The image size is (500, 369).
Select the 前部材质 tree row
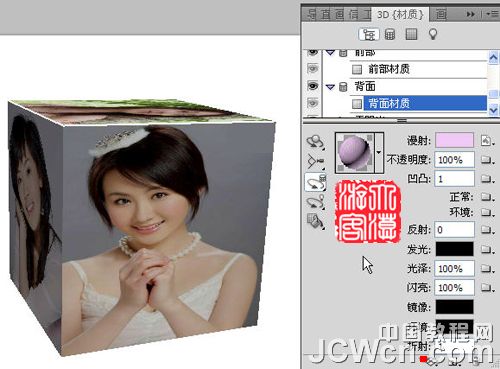[x=419, y=69]
